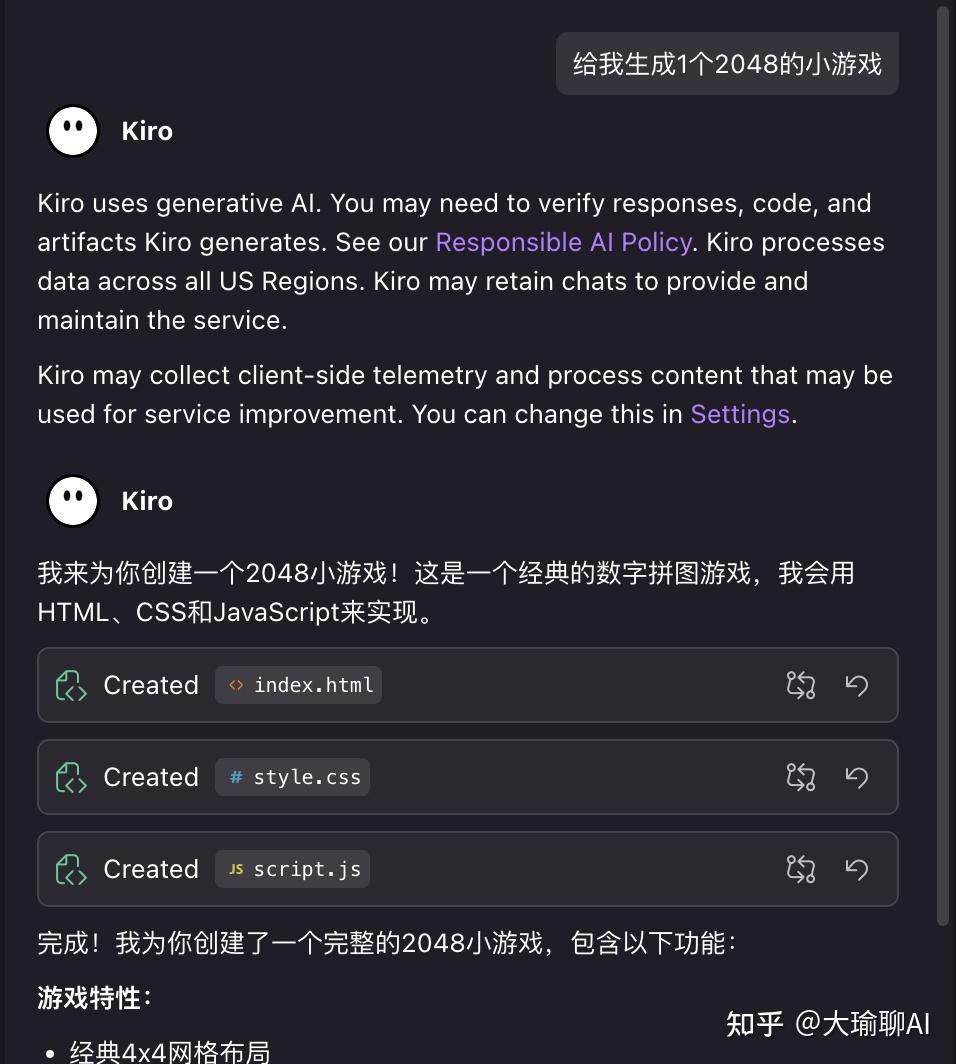Revert the style.css creation

coord(856,777)
